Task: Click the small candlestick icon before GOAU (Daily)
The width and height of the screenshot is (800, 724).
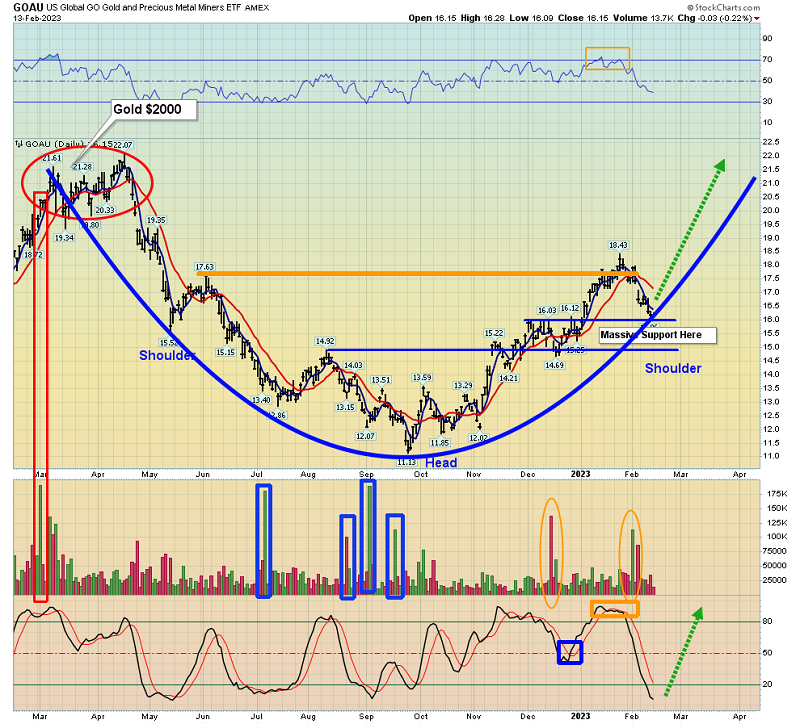Action: click(x=19, y=144)
